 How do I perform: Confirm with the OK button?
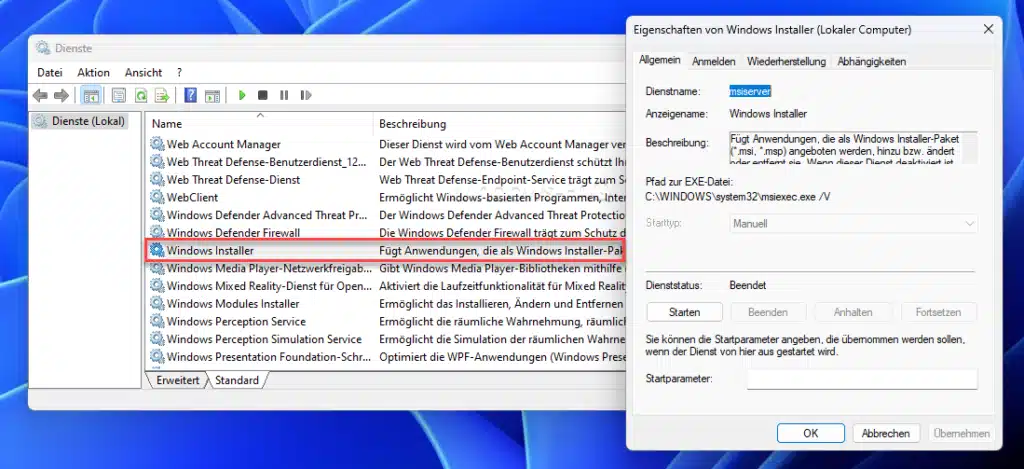(x=810, y=433)
